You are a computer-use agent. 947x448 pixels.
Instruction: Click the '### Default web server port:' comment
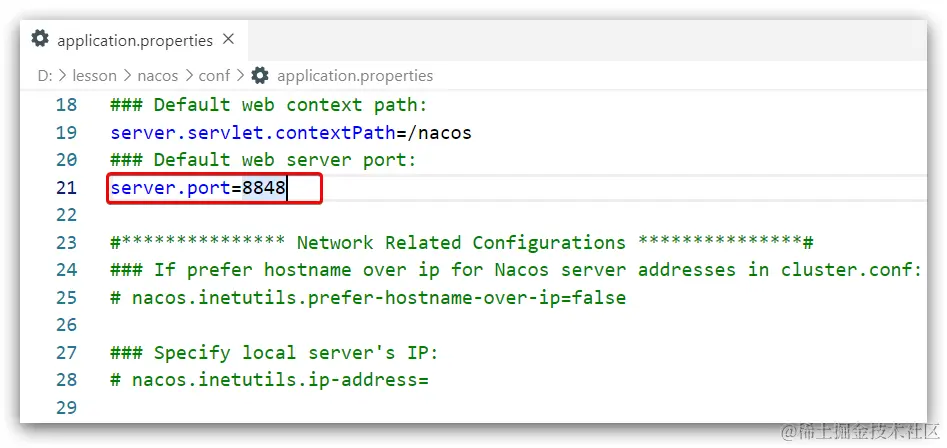pos(263,160)
